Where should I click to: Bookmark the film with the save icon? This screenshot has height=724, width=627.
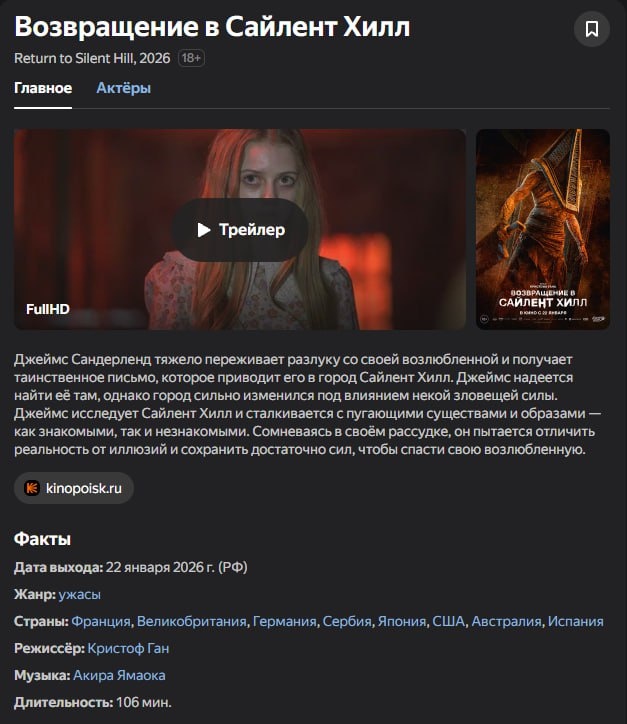click(x=591, y=29)
